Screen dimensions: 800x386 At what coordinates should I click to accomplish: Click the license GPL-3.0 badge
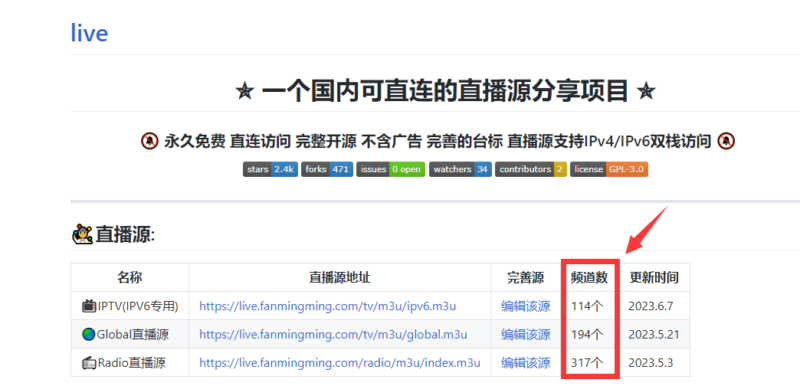pyautogui.click(x=609, y=169)
